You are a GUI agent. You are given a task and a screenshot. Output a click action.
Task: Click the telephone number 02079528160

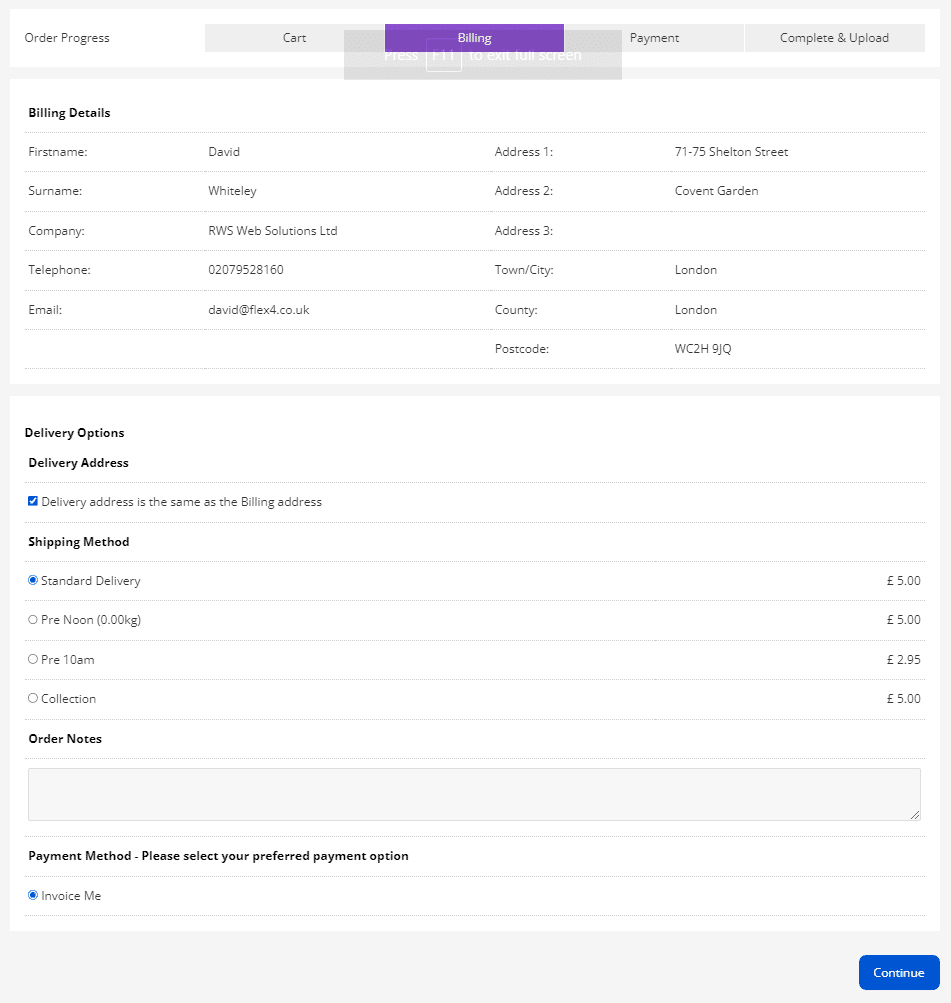pos(246,270)
